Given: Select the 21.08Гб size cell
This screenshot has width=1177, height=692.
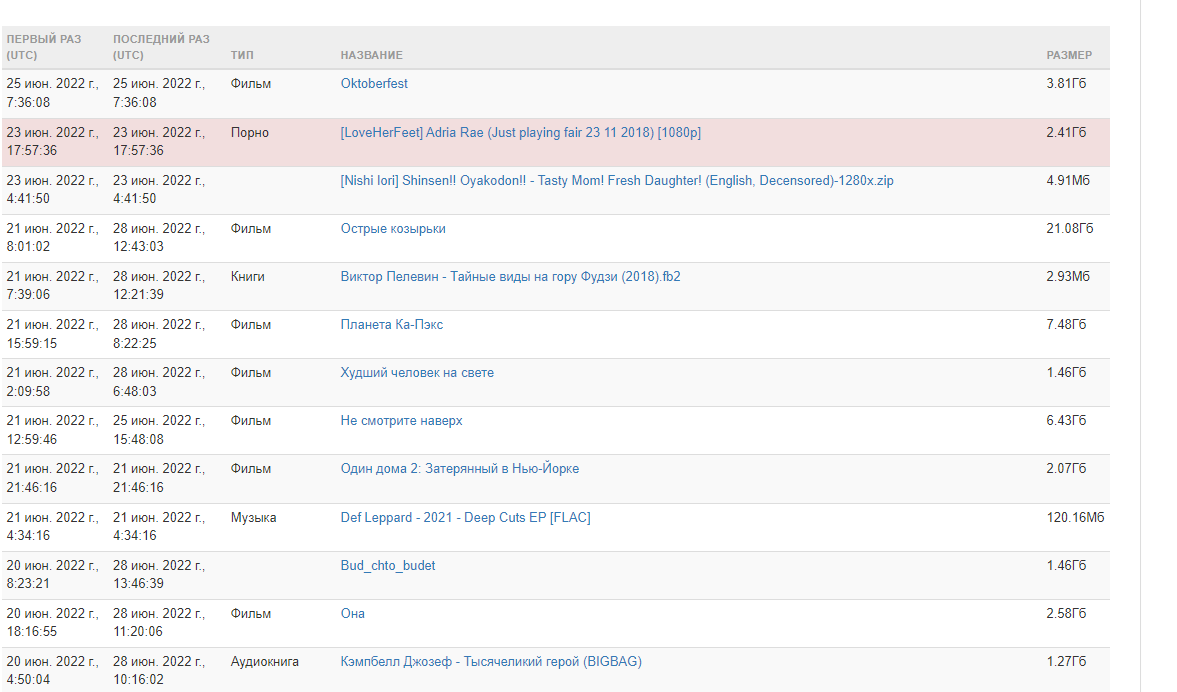Looking at the screenshot, I should click(x=1070, y=228).
